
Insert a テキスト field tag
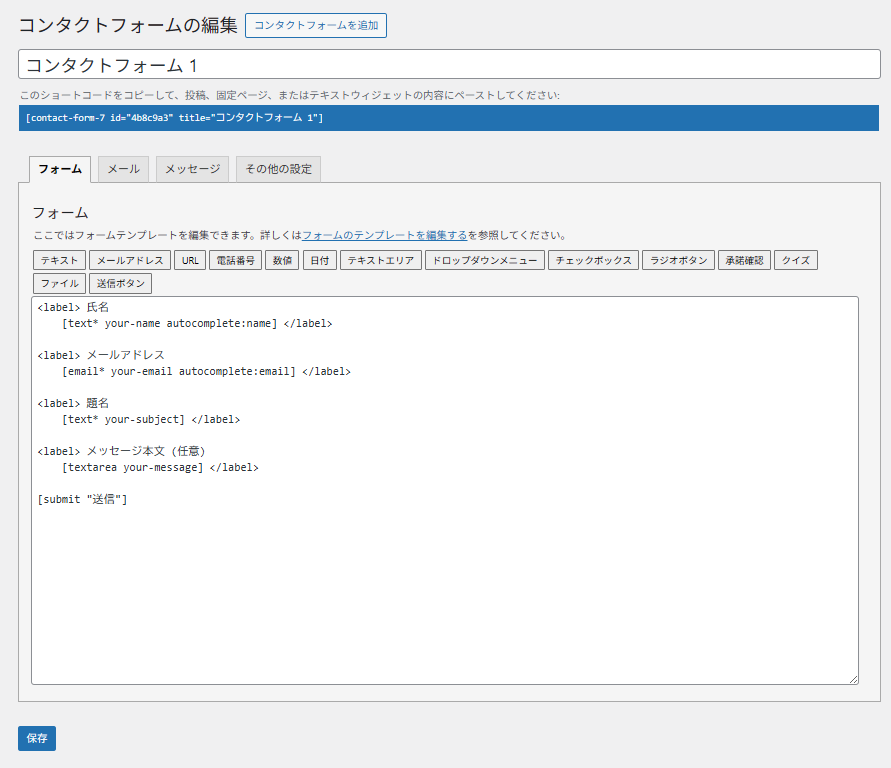59,260
